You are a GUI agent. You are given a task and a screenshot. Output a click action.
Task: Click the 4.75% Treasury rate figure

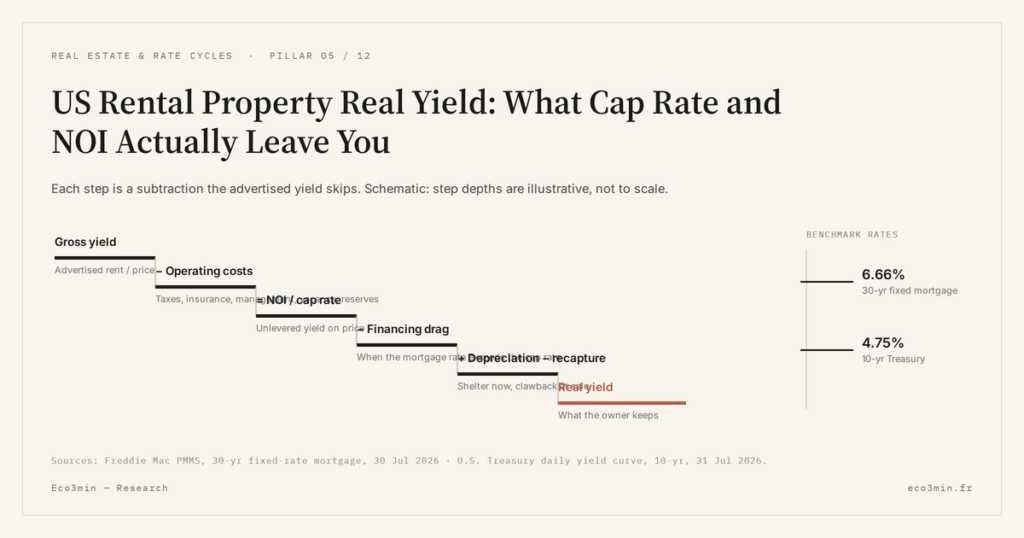click(883, 343)
